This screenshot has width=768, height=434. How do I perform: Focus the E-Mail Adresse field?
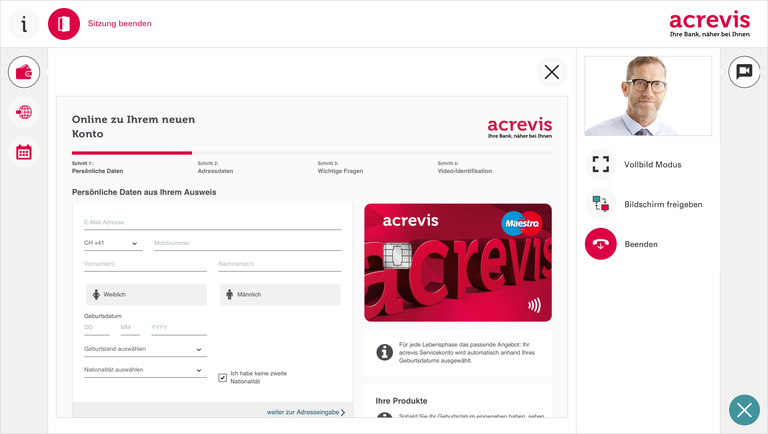(x=213, y=222)
